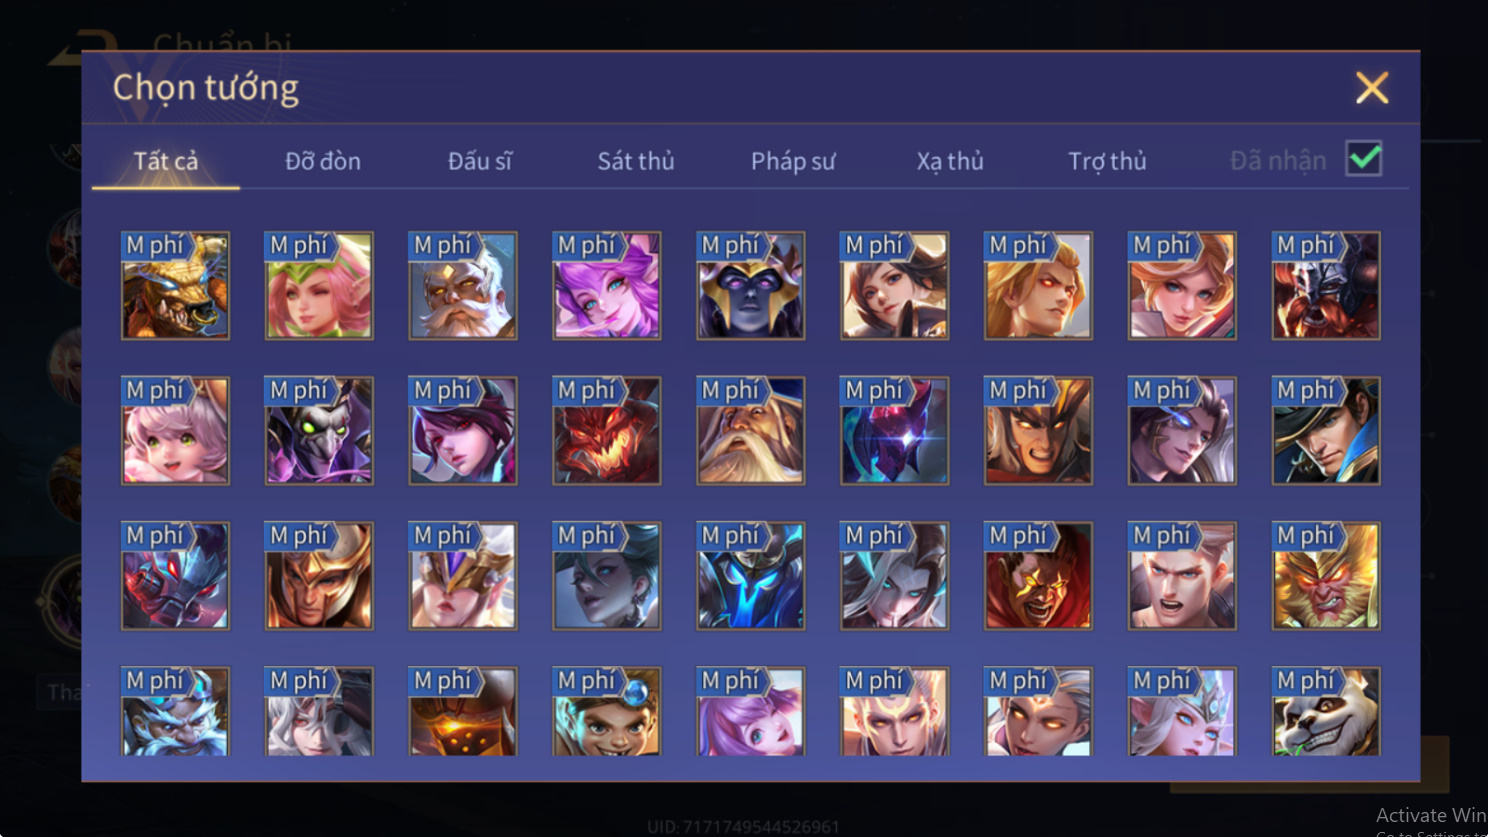Pick the blue-bearded goggles dwarf hero
The image size is (1488, 837).
tap(175, 711)
